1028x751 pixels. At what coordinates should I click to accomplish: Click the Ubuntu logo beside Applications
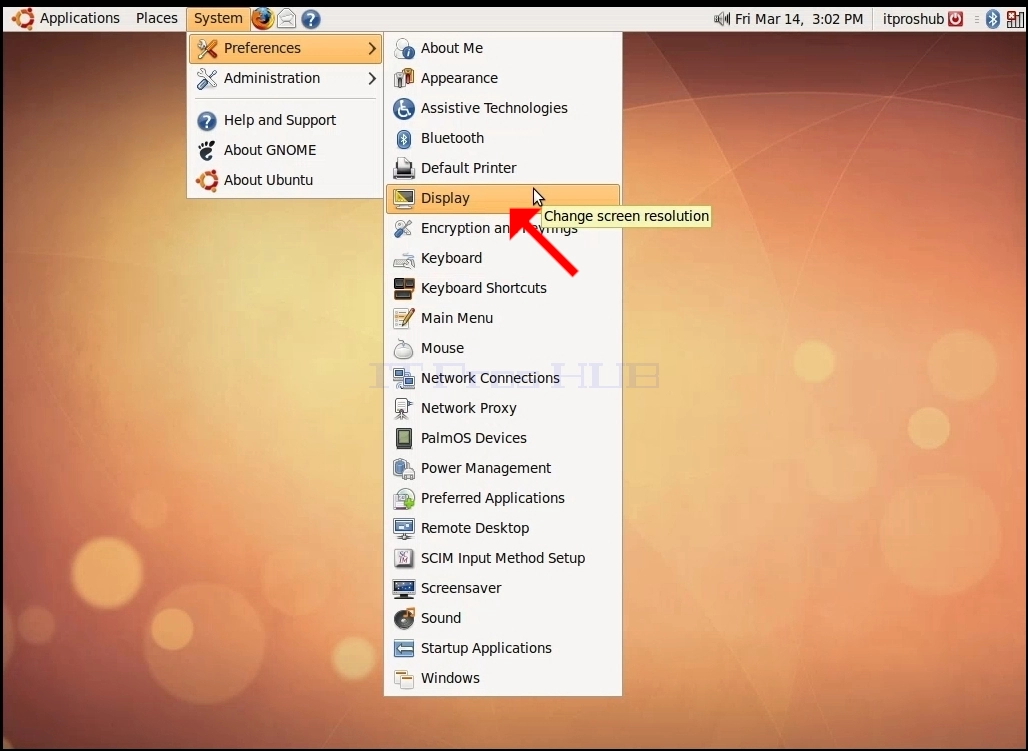point(24,18)
